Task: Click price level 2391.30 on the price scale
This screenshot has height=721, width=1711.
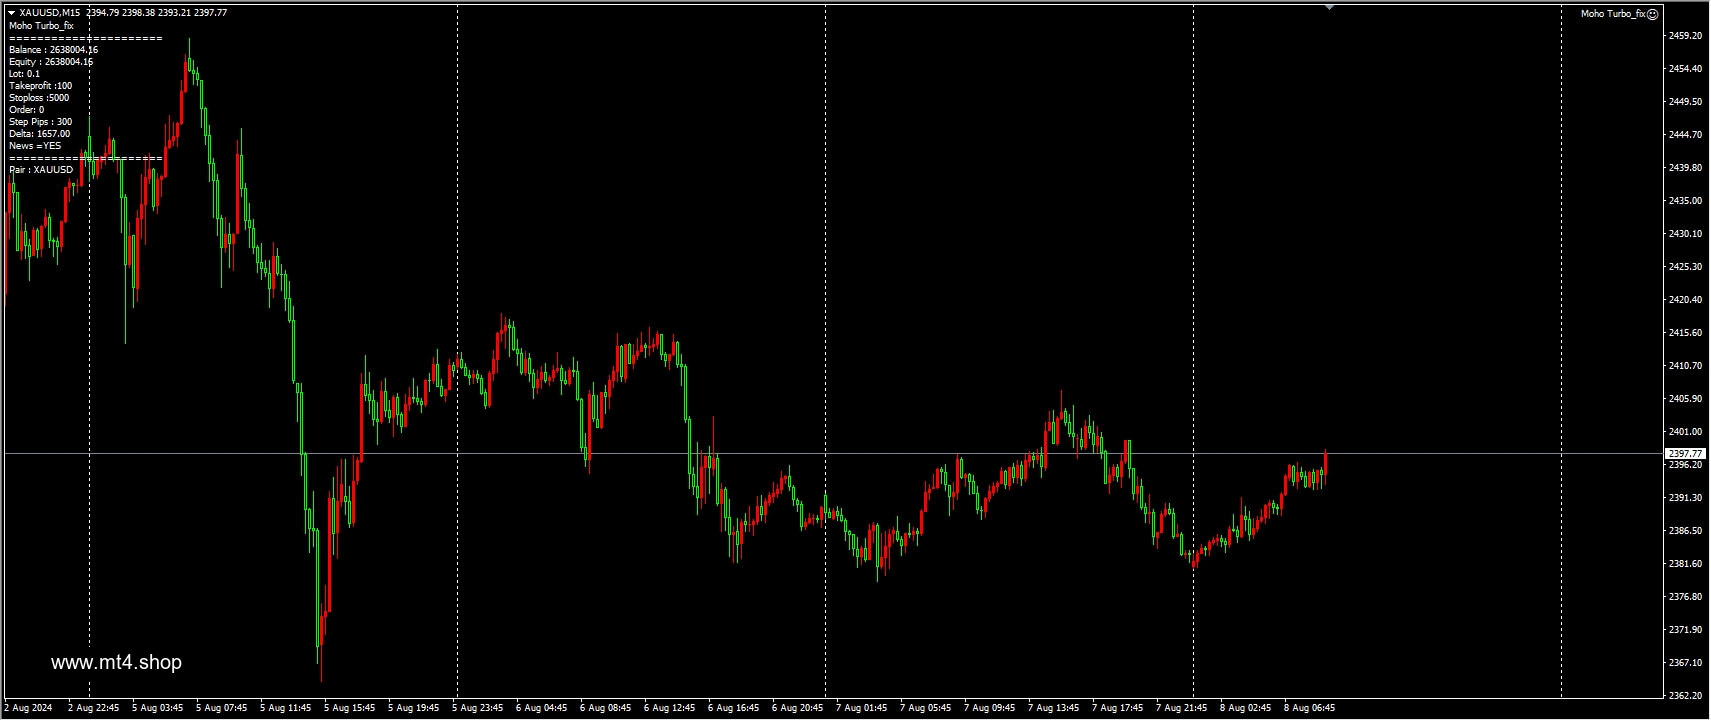Action: [x=1686, y=498]
